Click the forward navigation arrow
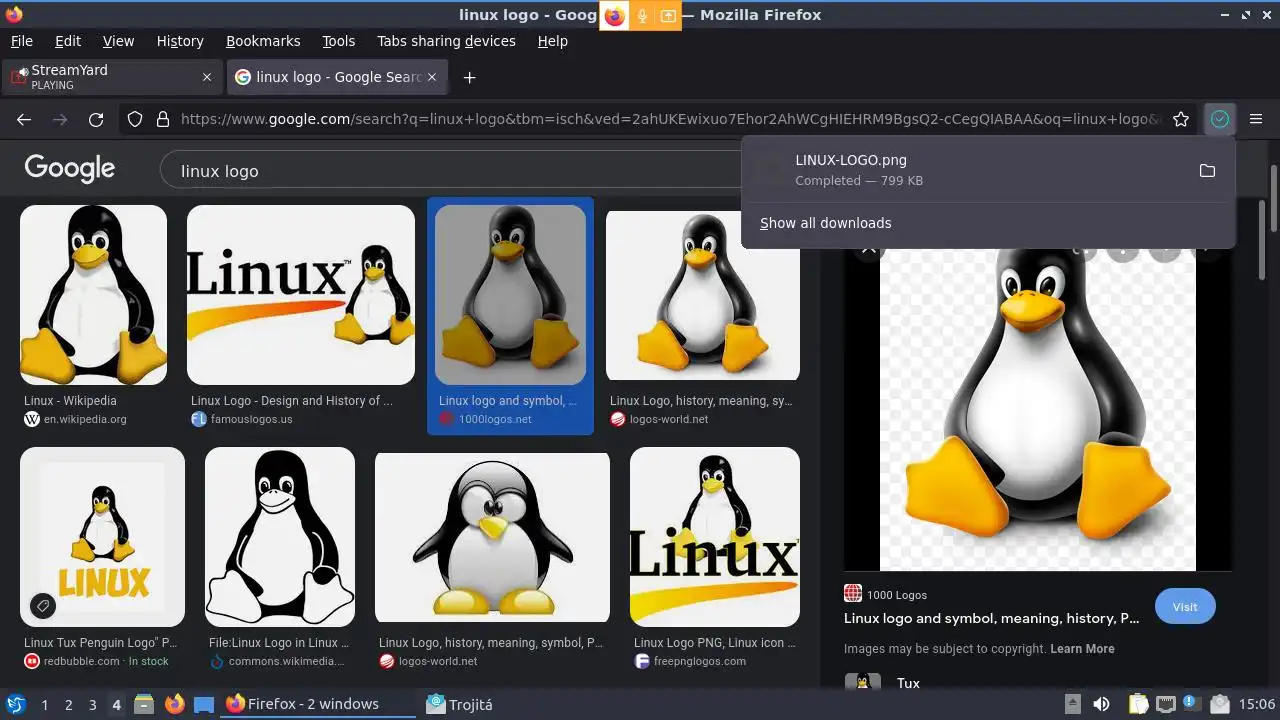This screenshot has height=720, width=1280. point(60,119)
